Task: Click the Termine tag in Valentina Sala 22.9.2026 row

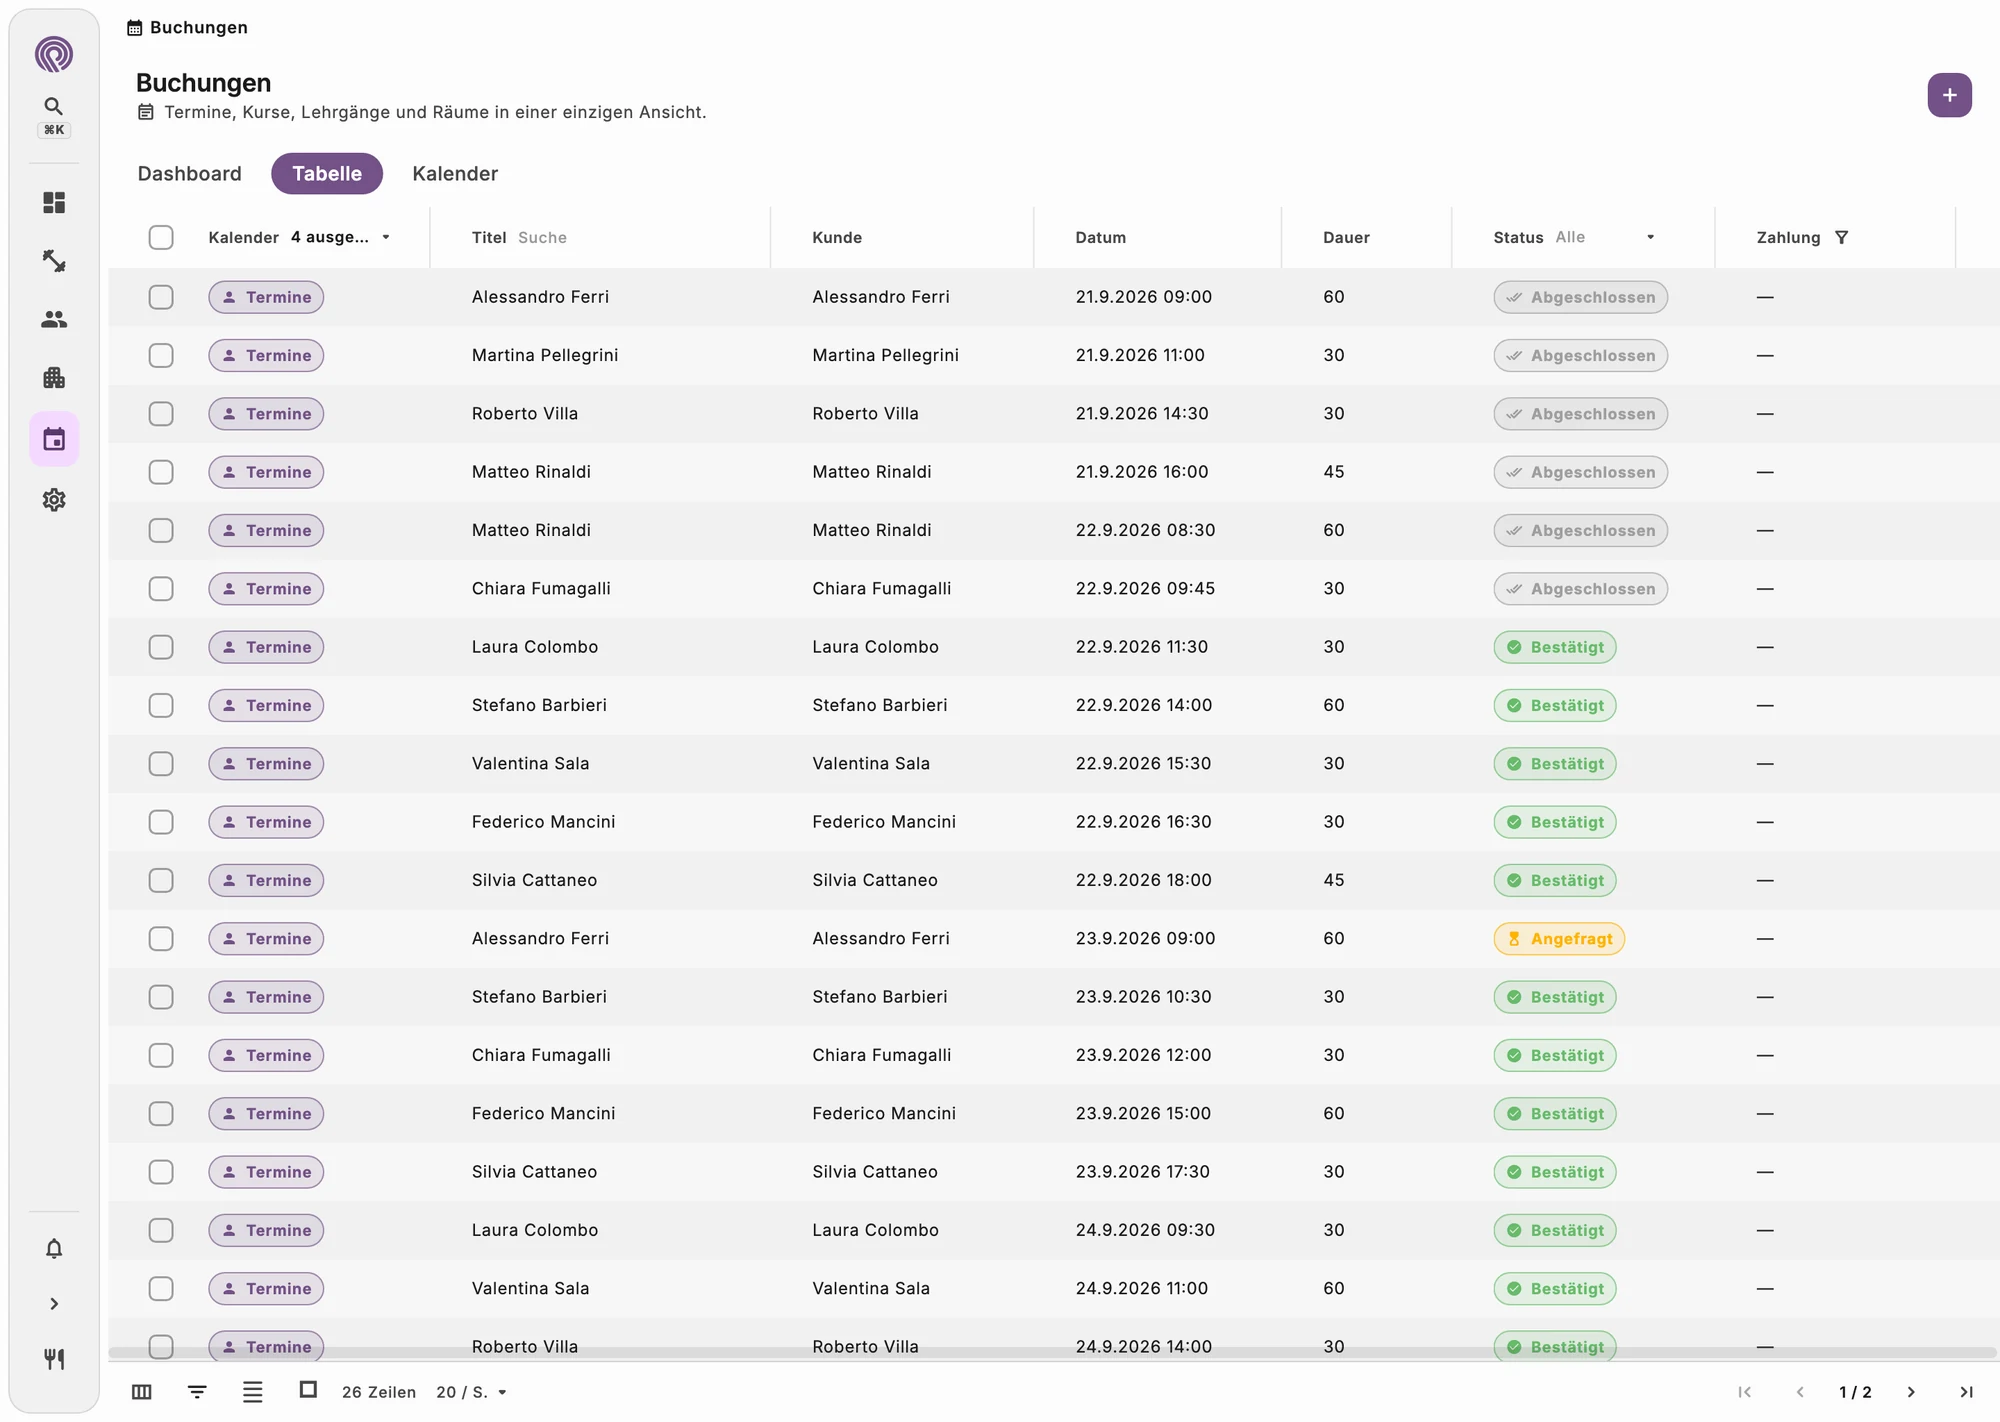Action: point(266,764)
